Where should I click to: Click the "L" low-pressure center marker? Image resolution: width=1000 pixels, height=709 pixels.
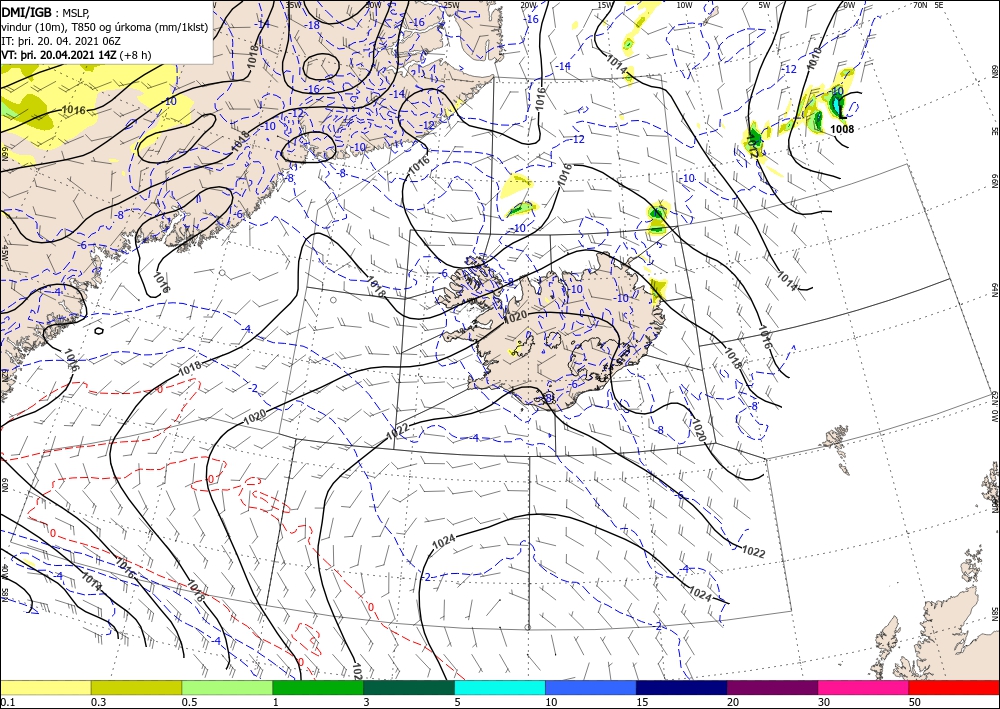click(x=842, y=113)
